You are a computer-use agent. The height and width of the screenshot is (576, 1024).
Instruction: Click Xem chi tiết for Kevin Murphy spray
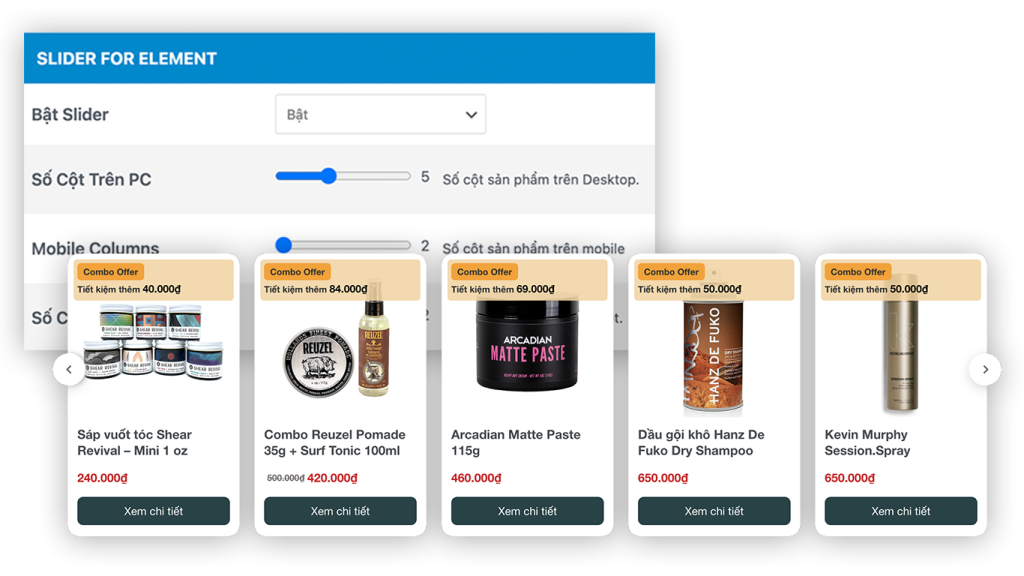901,511
